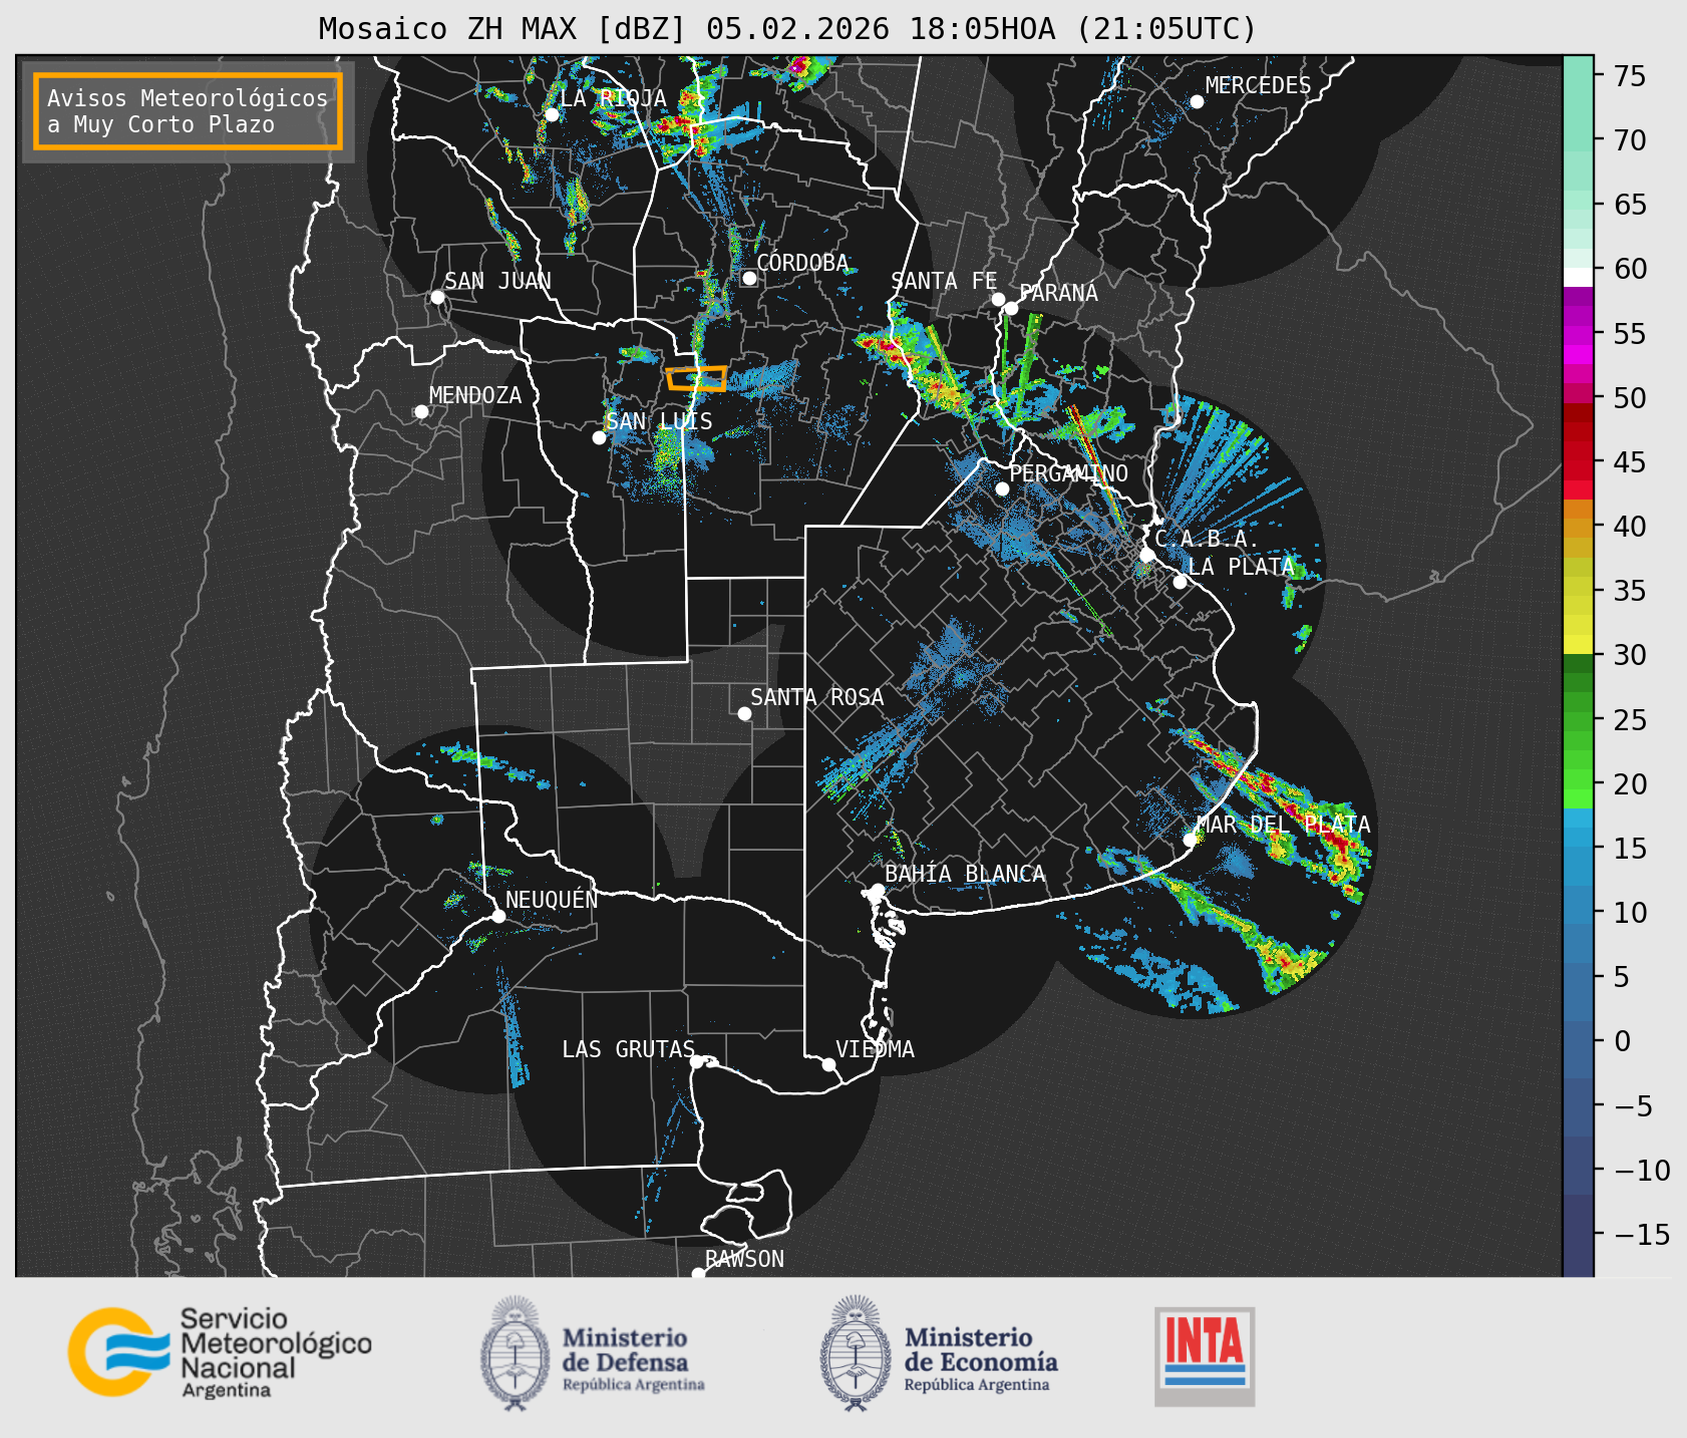The image size is (1687, 1438).
Task: Click the SANTA ROSA map label
Action: [817, 697]
